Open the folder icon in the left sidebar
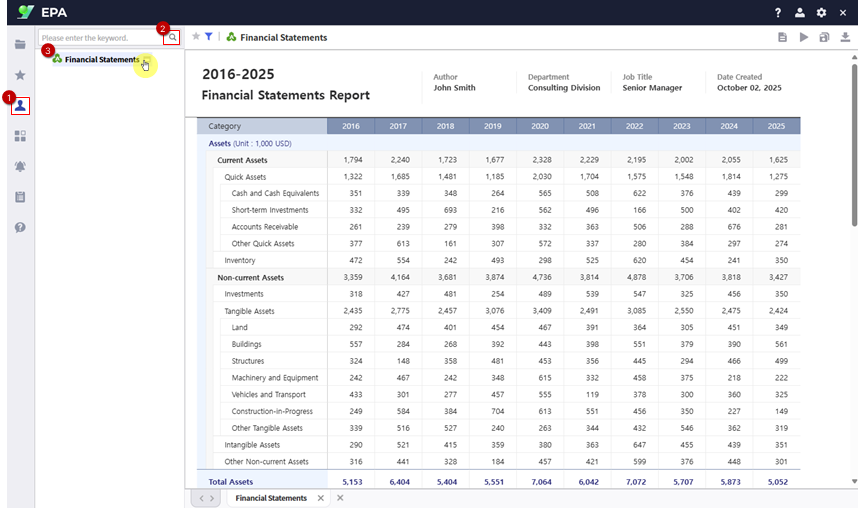 pyautogui.click(x=20, y=44)
